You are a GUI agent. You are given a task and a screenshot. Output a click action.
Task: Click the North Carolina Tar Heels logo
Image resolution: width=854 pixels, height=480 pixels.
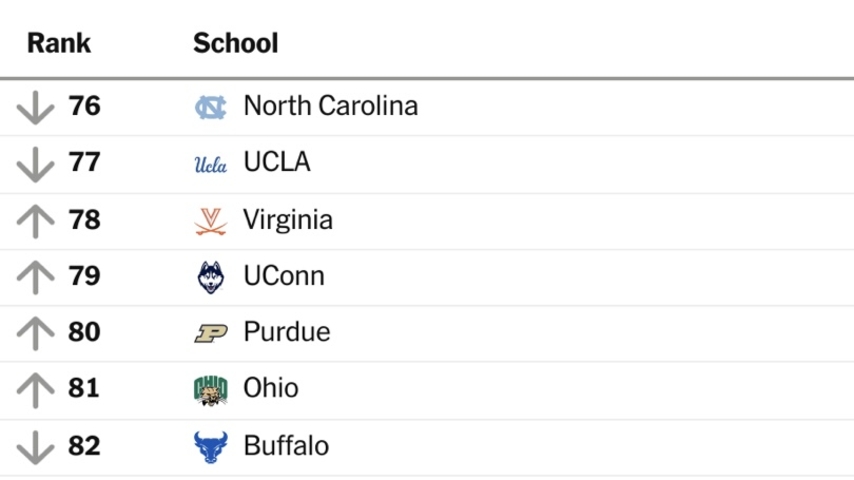[211, 107]
